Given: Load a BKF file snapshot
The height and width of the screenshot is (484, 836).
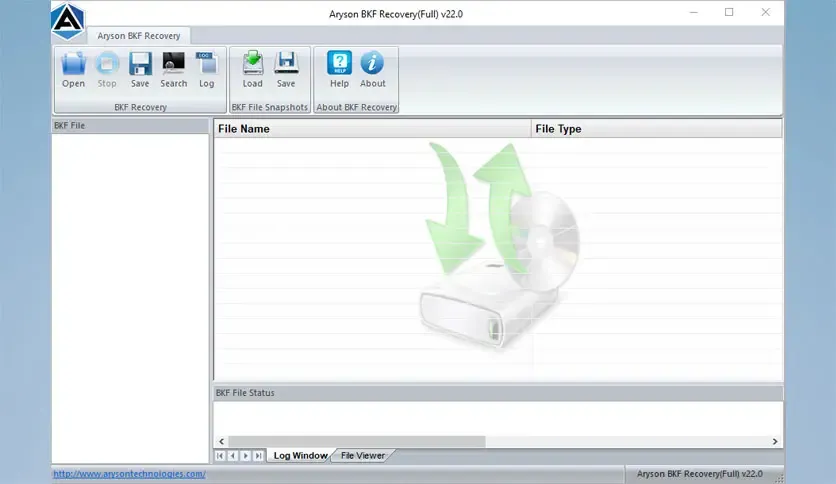Looking at the screenshot, I should point(252,70).
